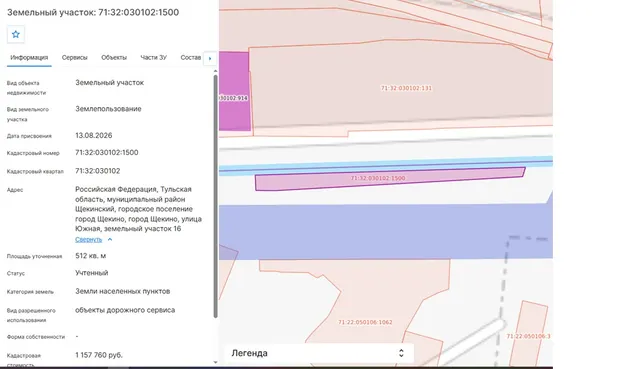Click cadastral number value 71:32:030102:1500
Image resolution: width=640 pixels, height=369 pixels.
107,153
